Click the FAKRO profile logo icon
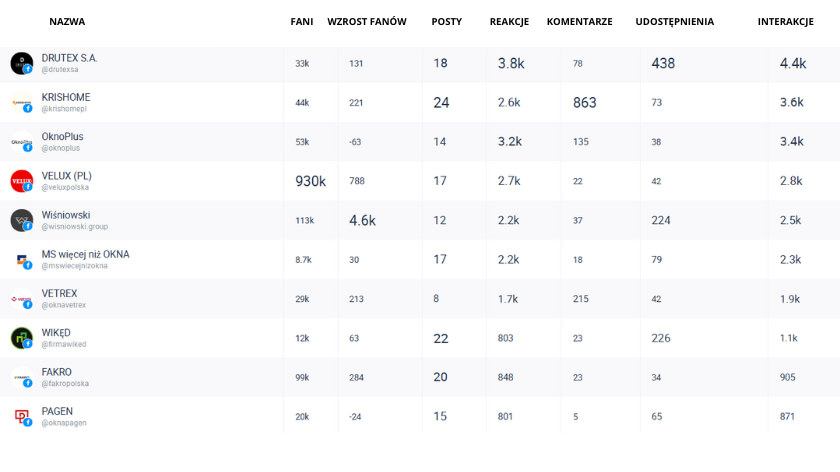840x472 pixels. [x=21, y=378]
